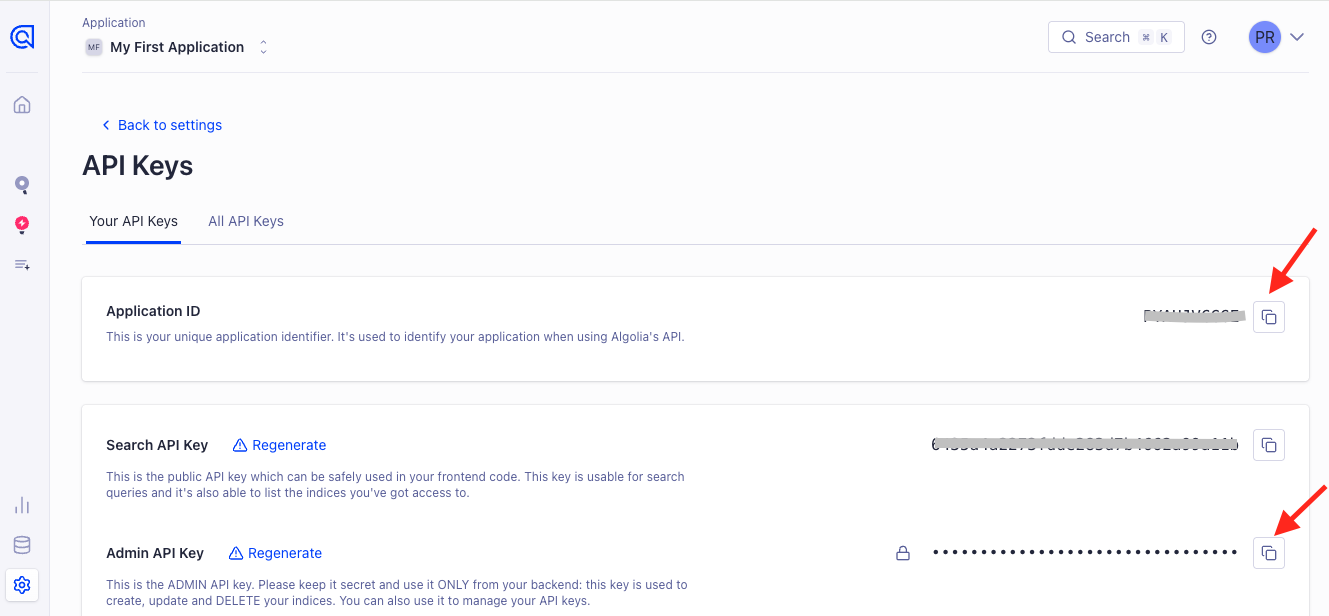Image resolution: width=1329 pixels, height=616 pixels.
Task: Open the help question mark icon
Action: 1209,37
